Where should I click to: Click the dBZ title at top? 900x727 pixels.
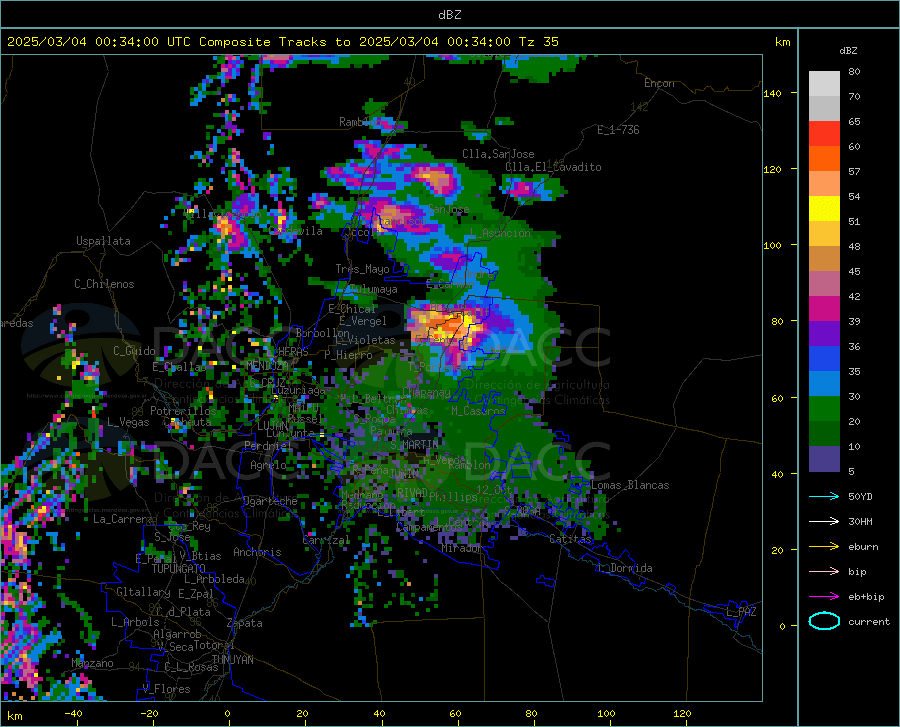point(449,15)
